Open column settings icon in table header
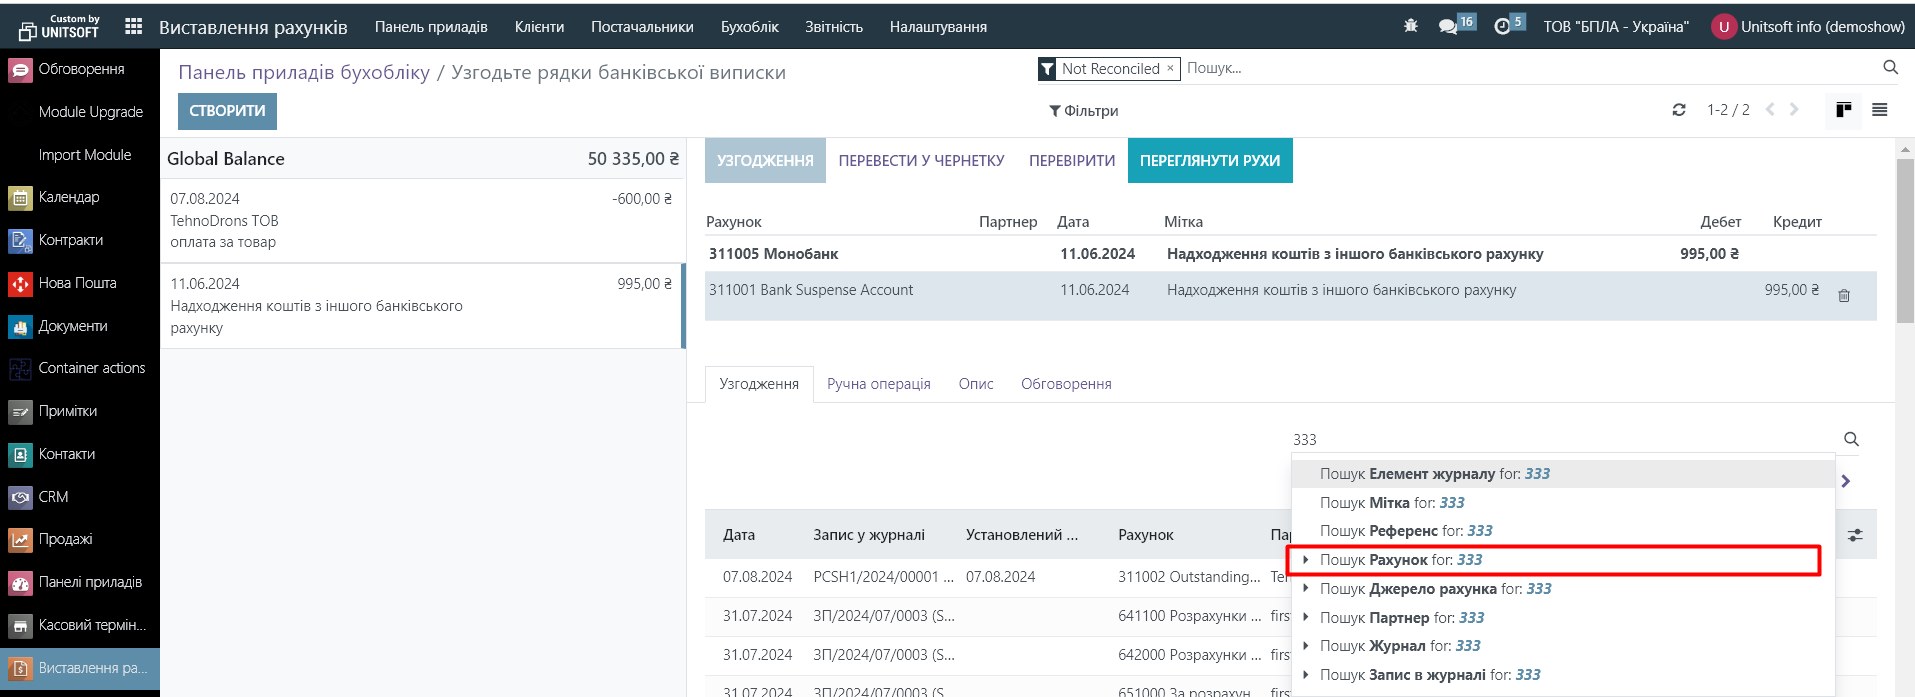Screen dimensions: 1915x697 1855,535
